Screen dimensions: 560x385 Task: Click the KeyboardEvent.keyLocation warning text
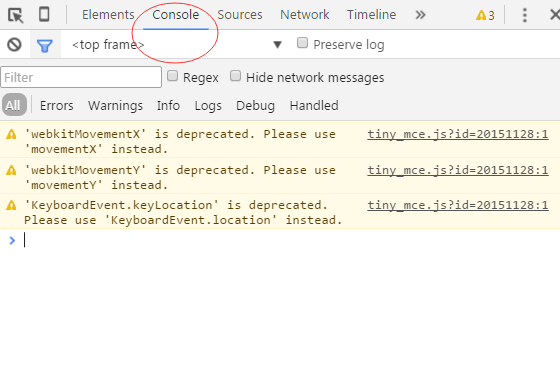coord(183,212)
